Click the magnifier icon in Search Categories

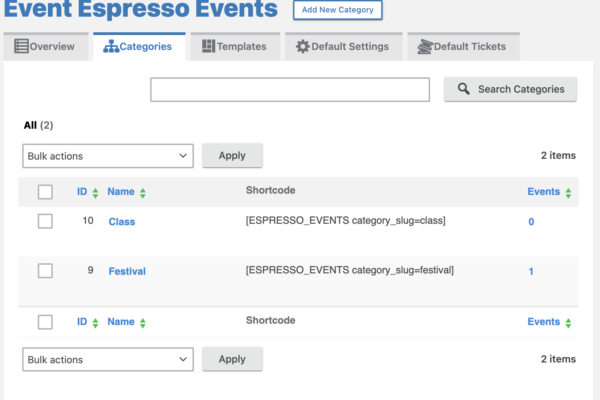tap(463, 89)
